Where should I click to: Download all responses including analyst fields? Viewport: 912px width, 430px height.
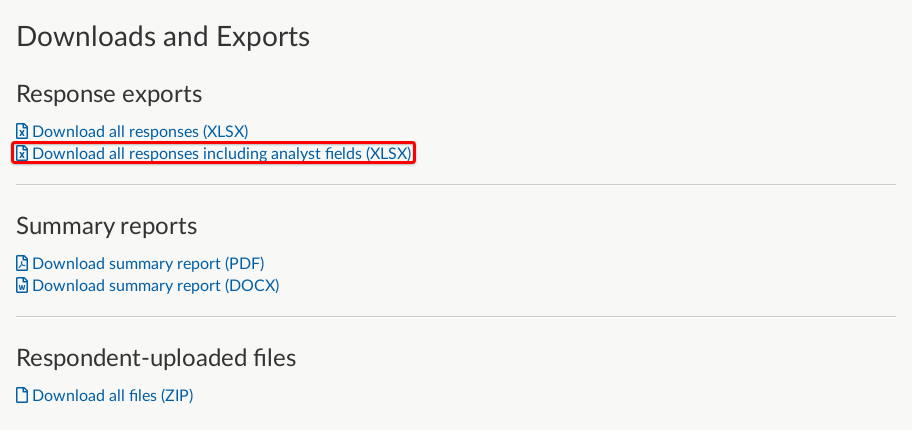tap(222, 154)
